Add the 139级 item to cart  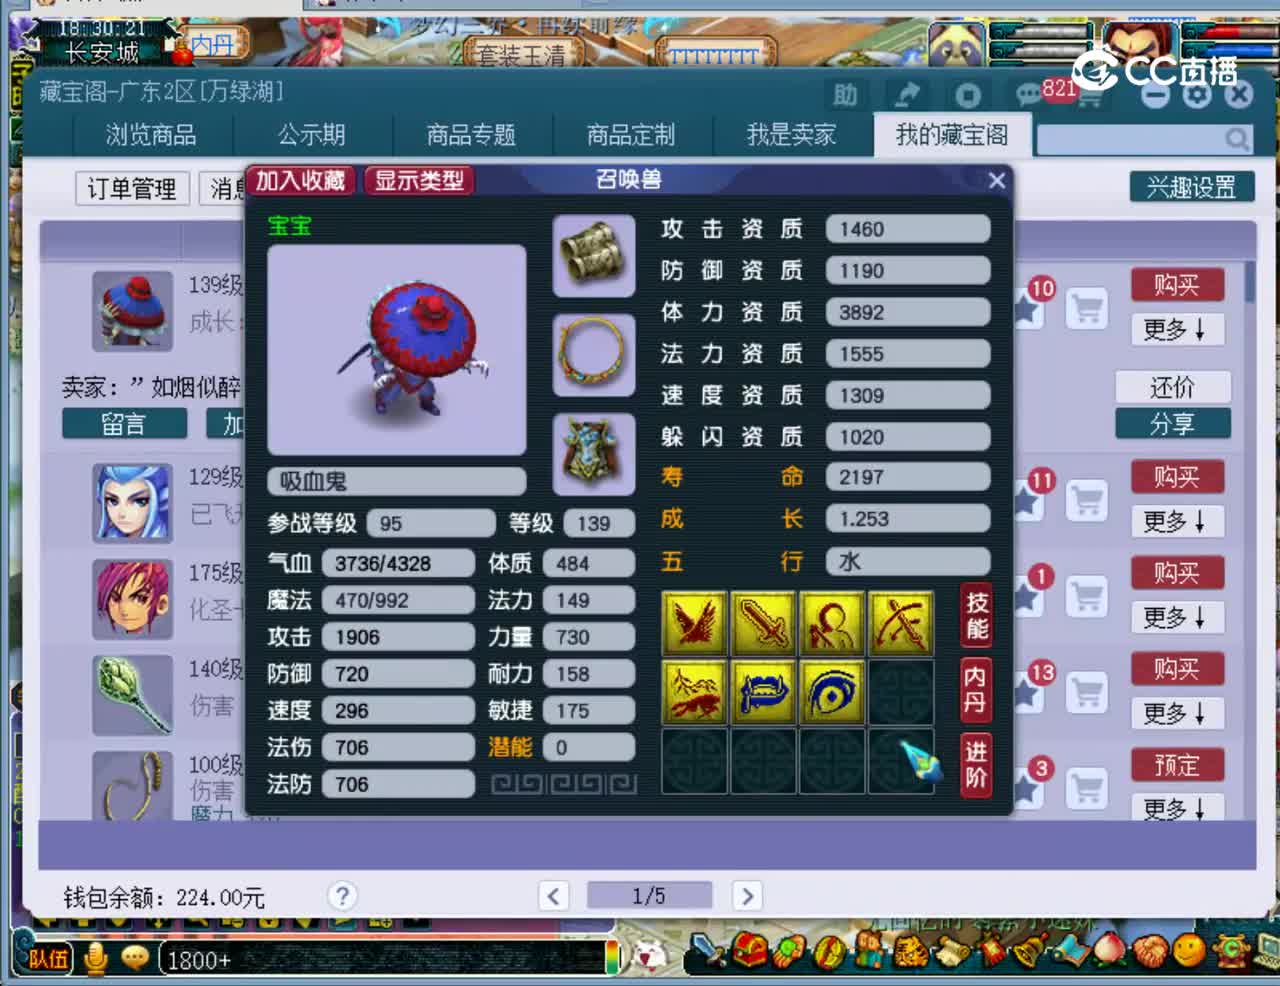pyautogui.click(x=1086, y=308)
